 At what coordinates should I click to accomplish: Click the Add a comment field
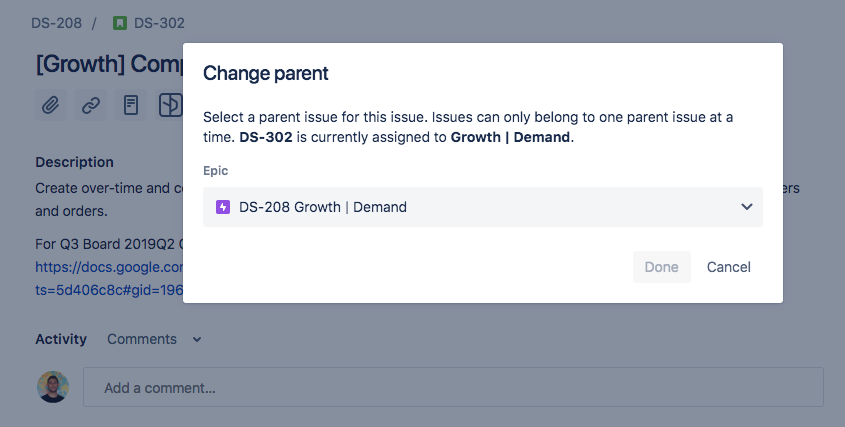pos(453,387)
